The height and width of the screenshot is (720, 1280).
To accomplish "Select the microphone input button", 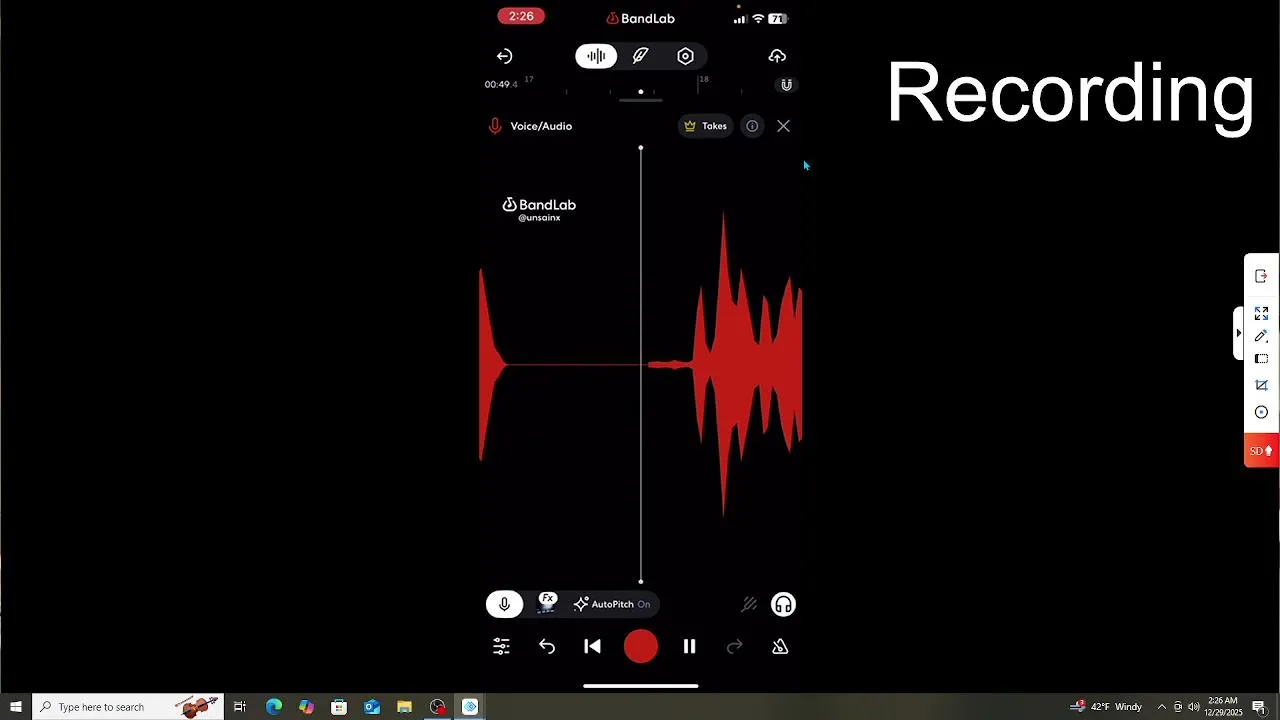I will coord(504,604).
